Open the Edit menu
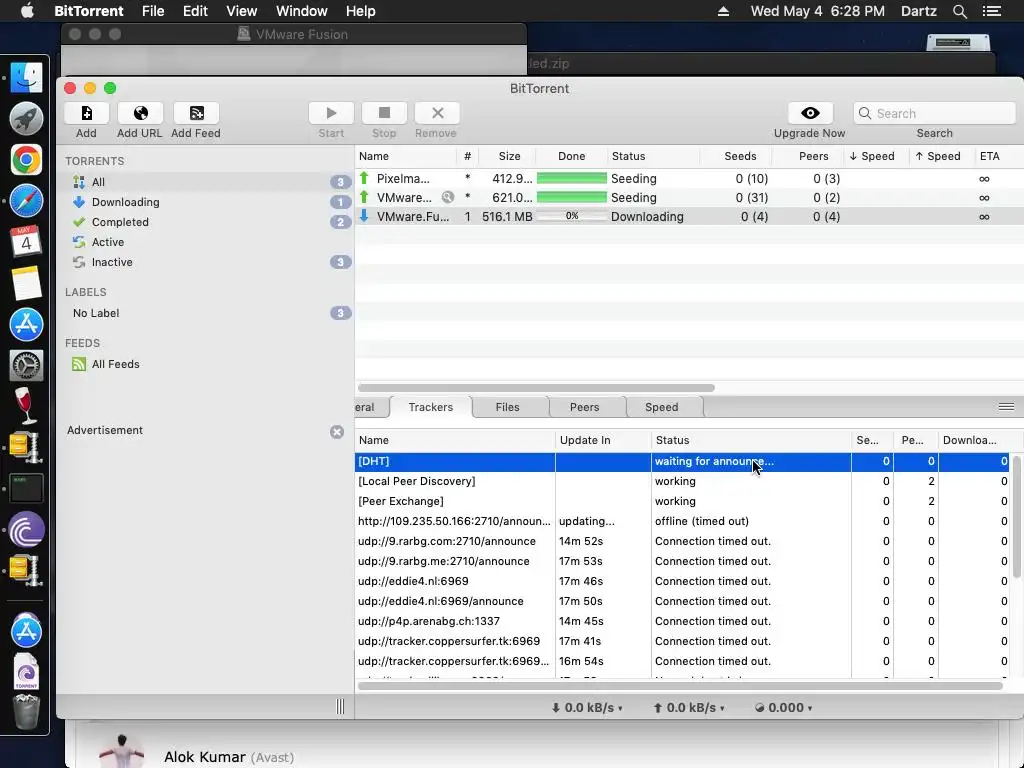 pos(195,11)
